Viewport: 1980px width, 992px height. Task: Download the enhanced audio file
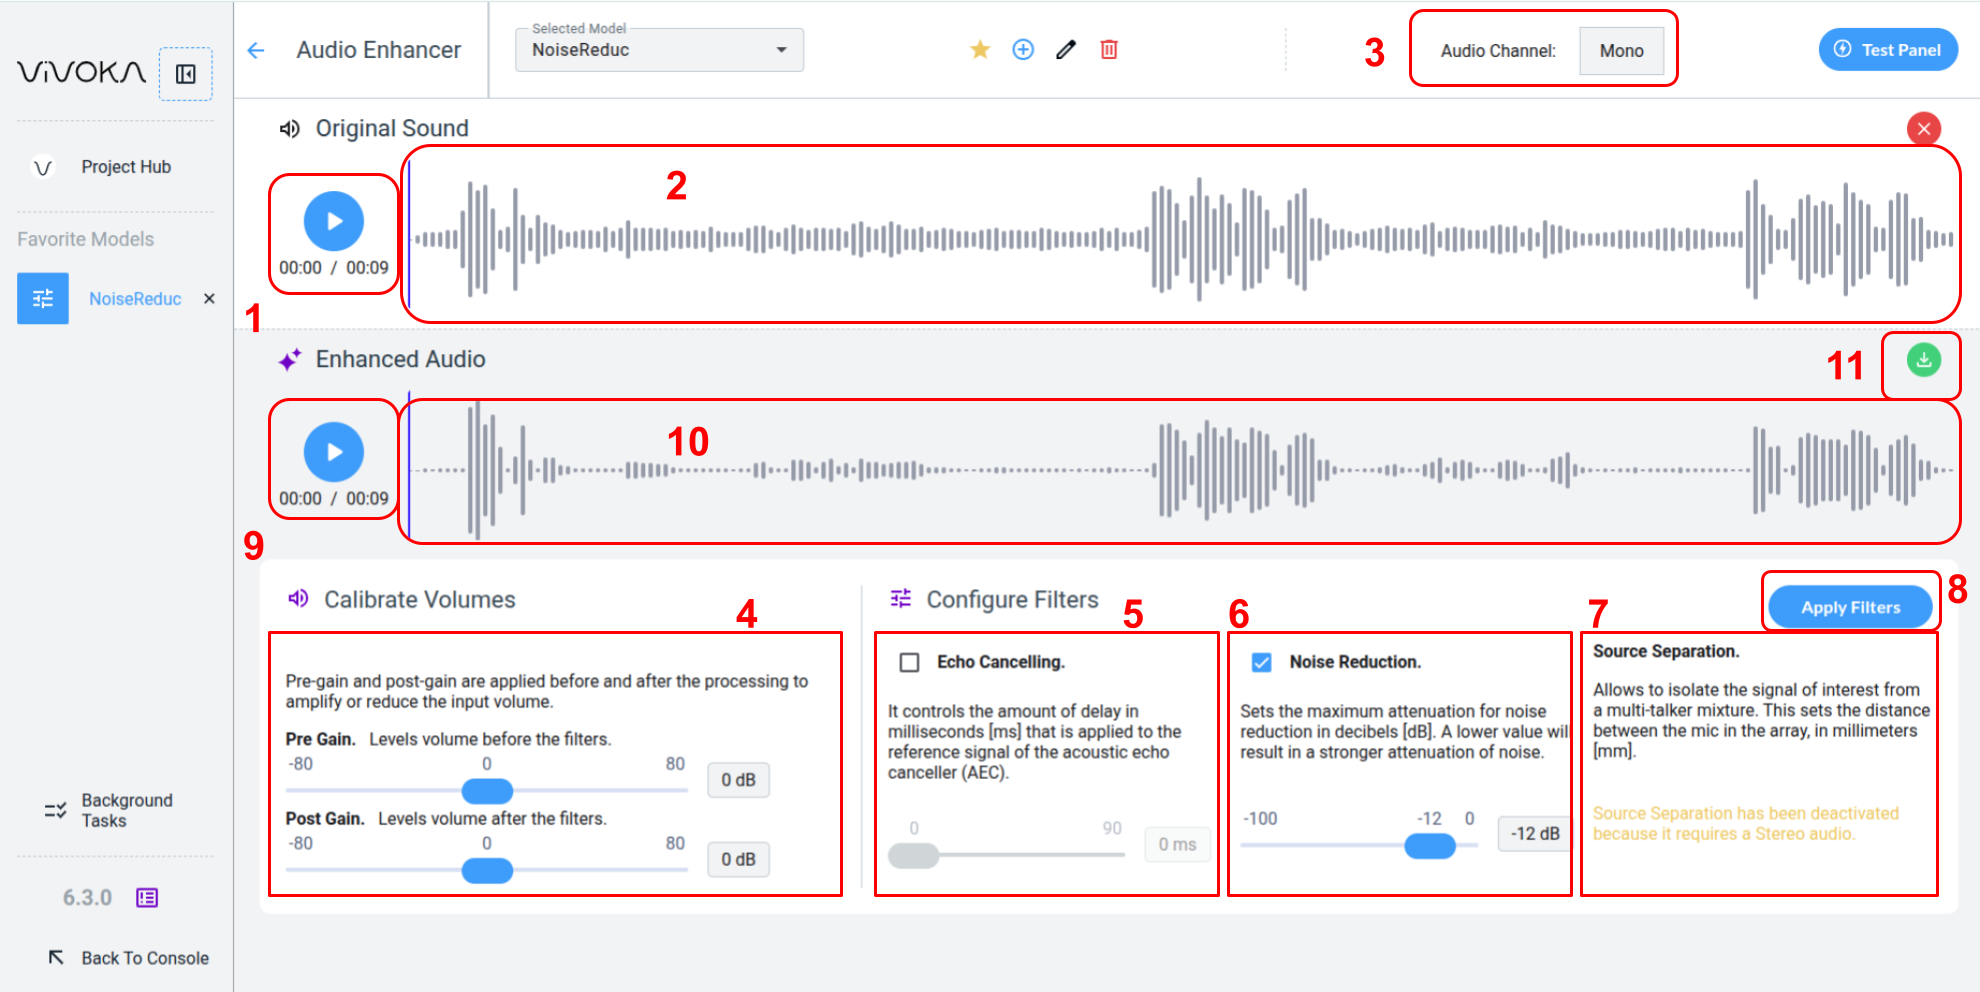1924,360
